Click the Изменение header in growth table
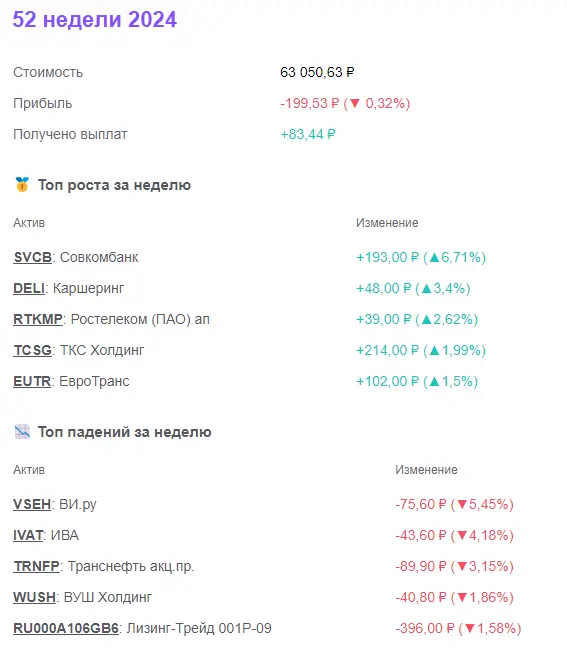 [x=387, y=223]
